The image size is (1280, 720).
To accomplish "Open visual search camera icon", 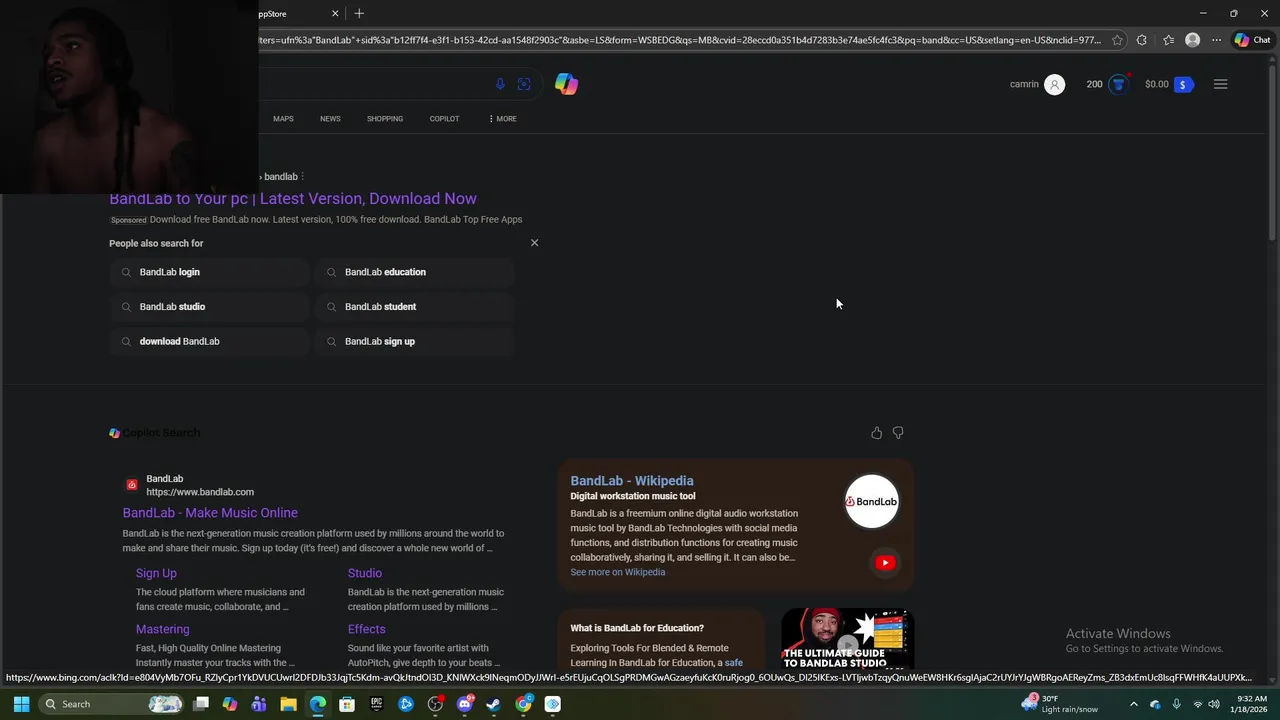I will 524,84.
